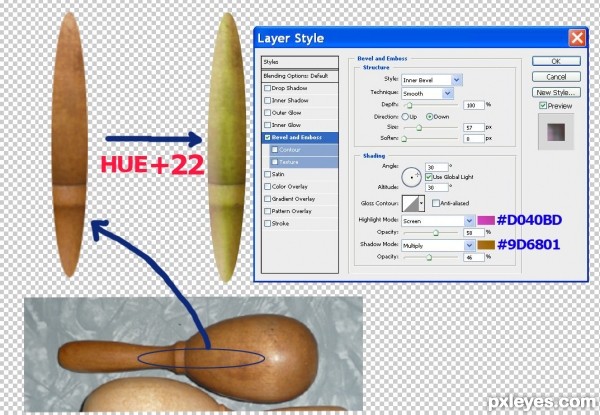Enable the Stroke effect
Image resolution: width=600 pixels, height=415 pixels.
[x=267, y=223]
